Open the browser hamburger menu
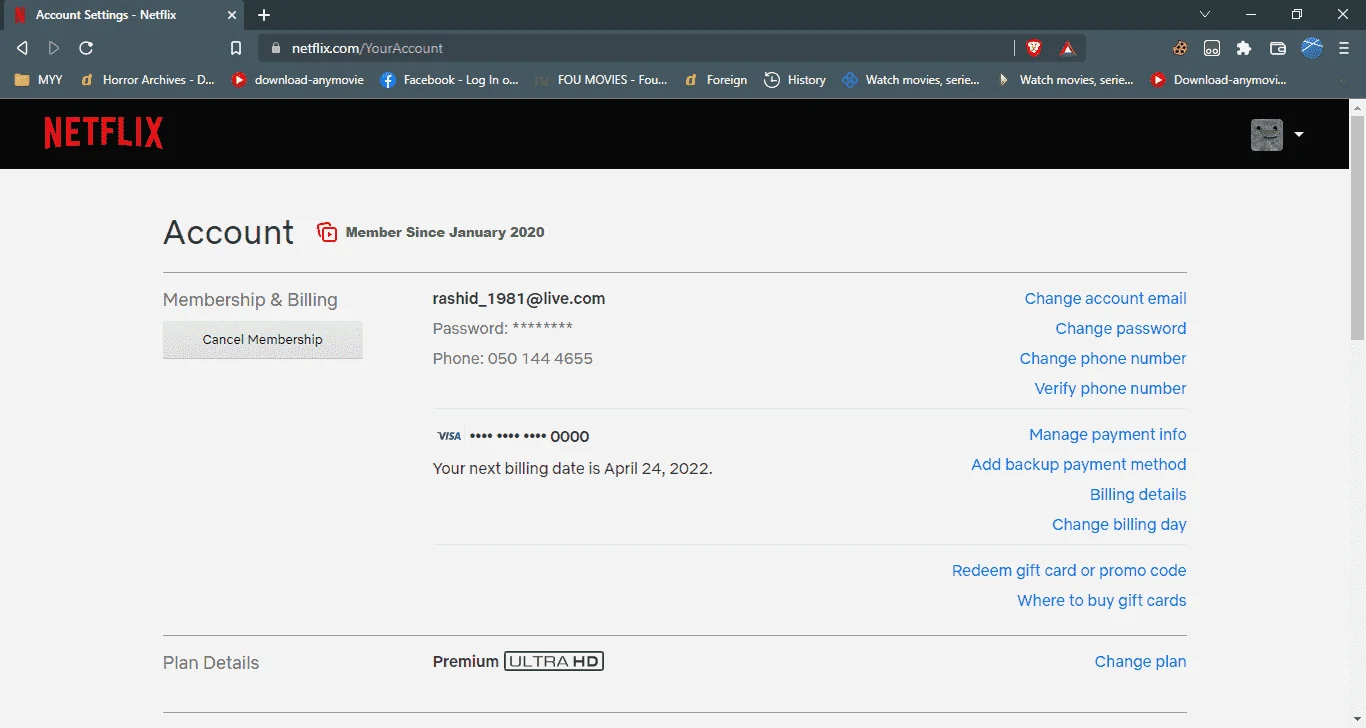 (1344, 48)
